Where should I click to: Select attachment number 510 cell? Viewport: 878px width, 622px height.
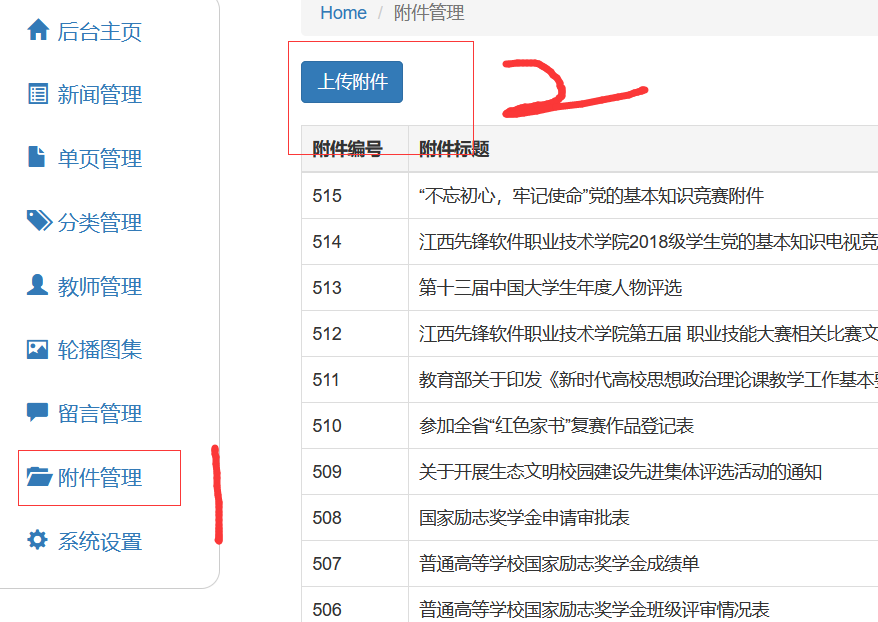click(x=355, y=425)
